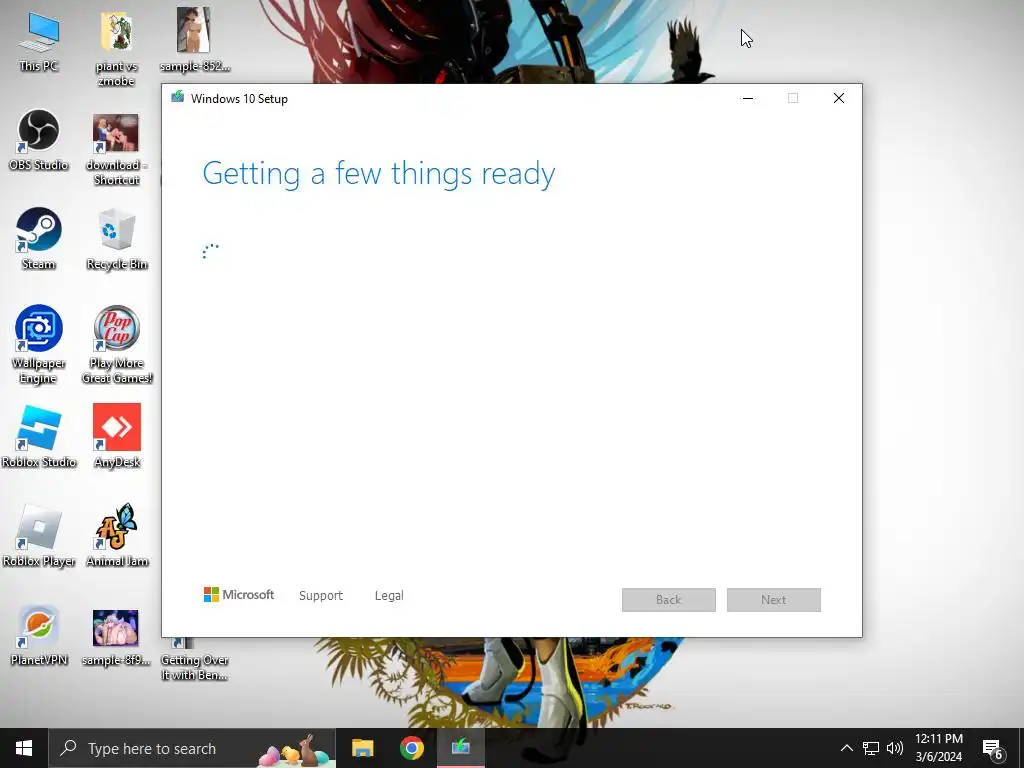Click the greyed-out maximize button in Setup
The image size is (1024, 768).
click(x=793, y=98)
